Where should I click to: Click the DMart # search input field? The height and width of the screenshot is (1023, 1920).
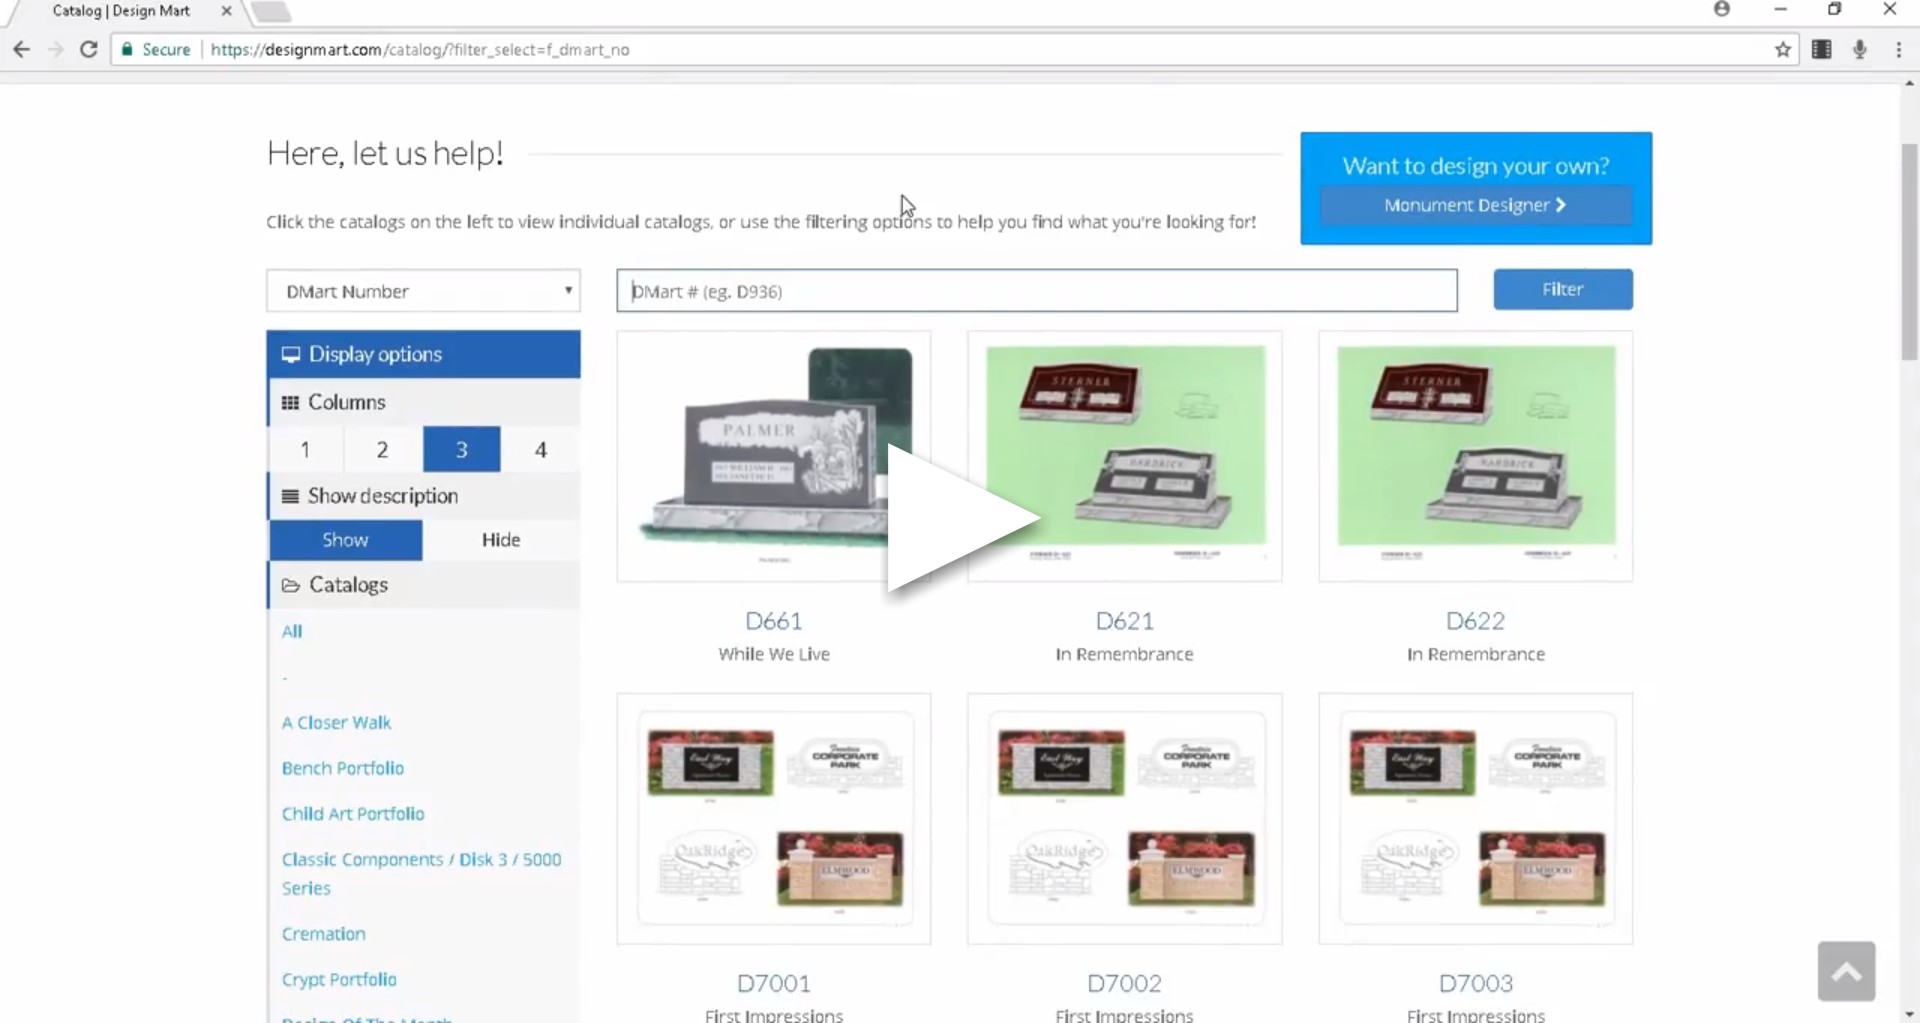pyautogui.click(x=1037, y=291)
